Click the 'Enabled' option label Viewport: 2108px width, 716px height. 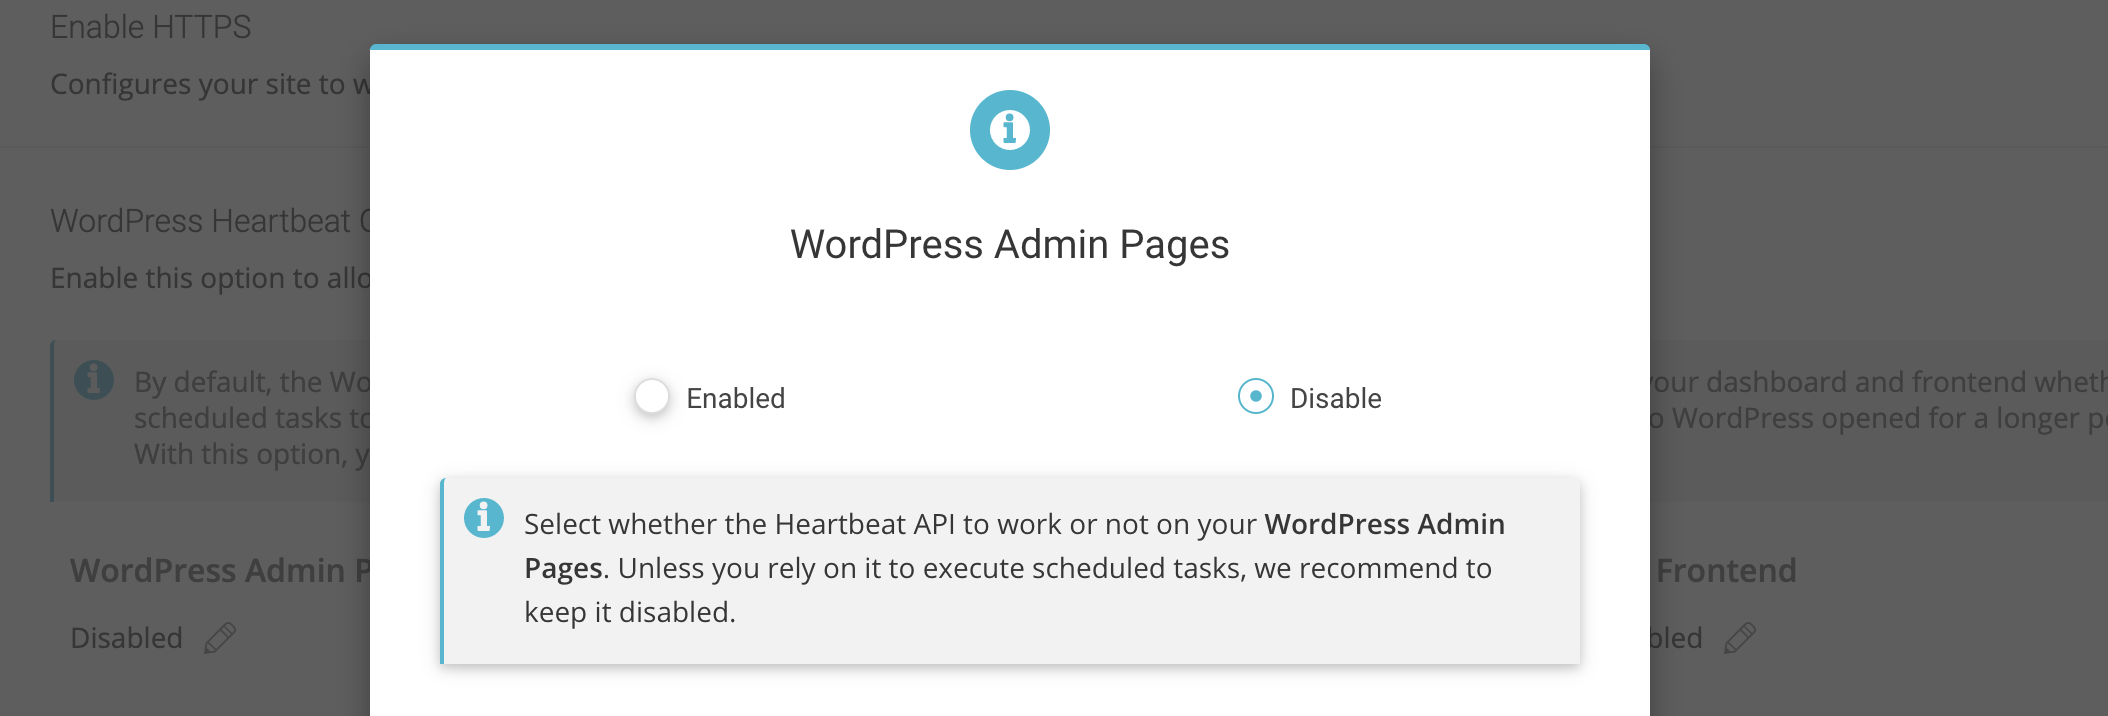click(x=736, y=398)
